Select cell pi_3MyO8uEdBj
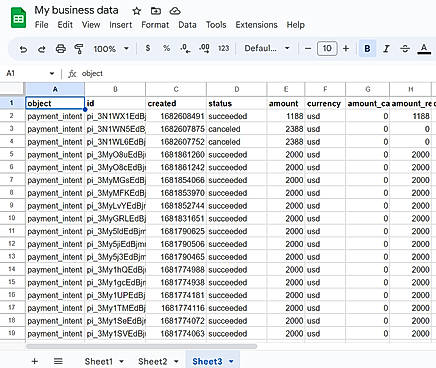The height and width of the screenshot is (368, 436). click(x=115, y=155)
